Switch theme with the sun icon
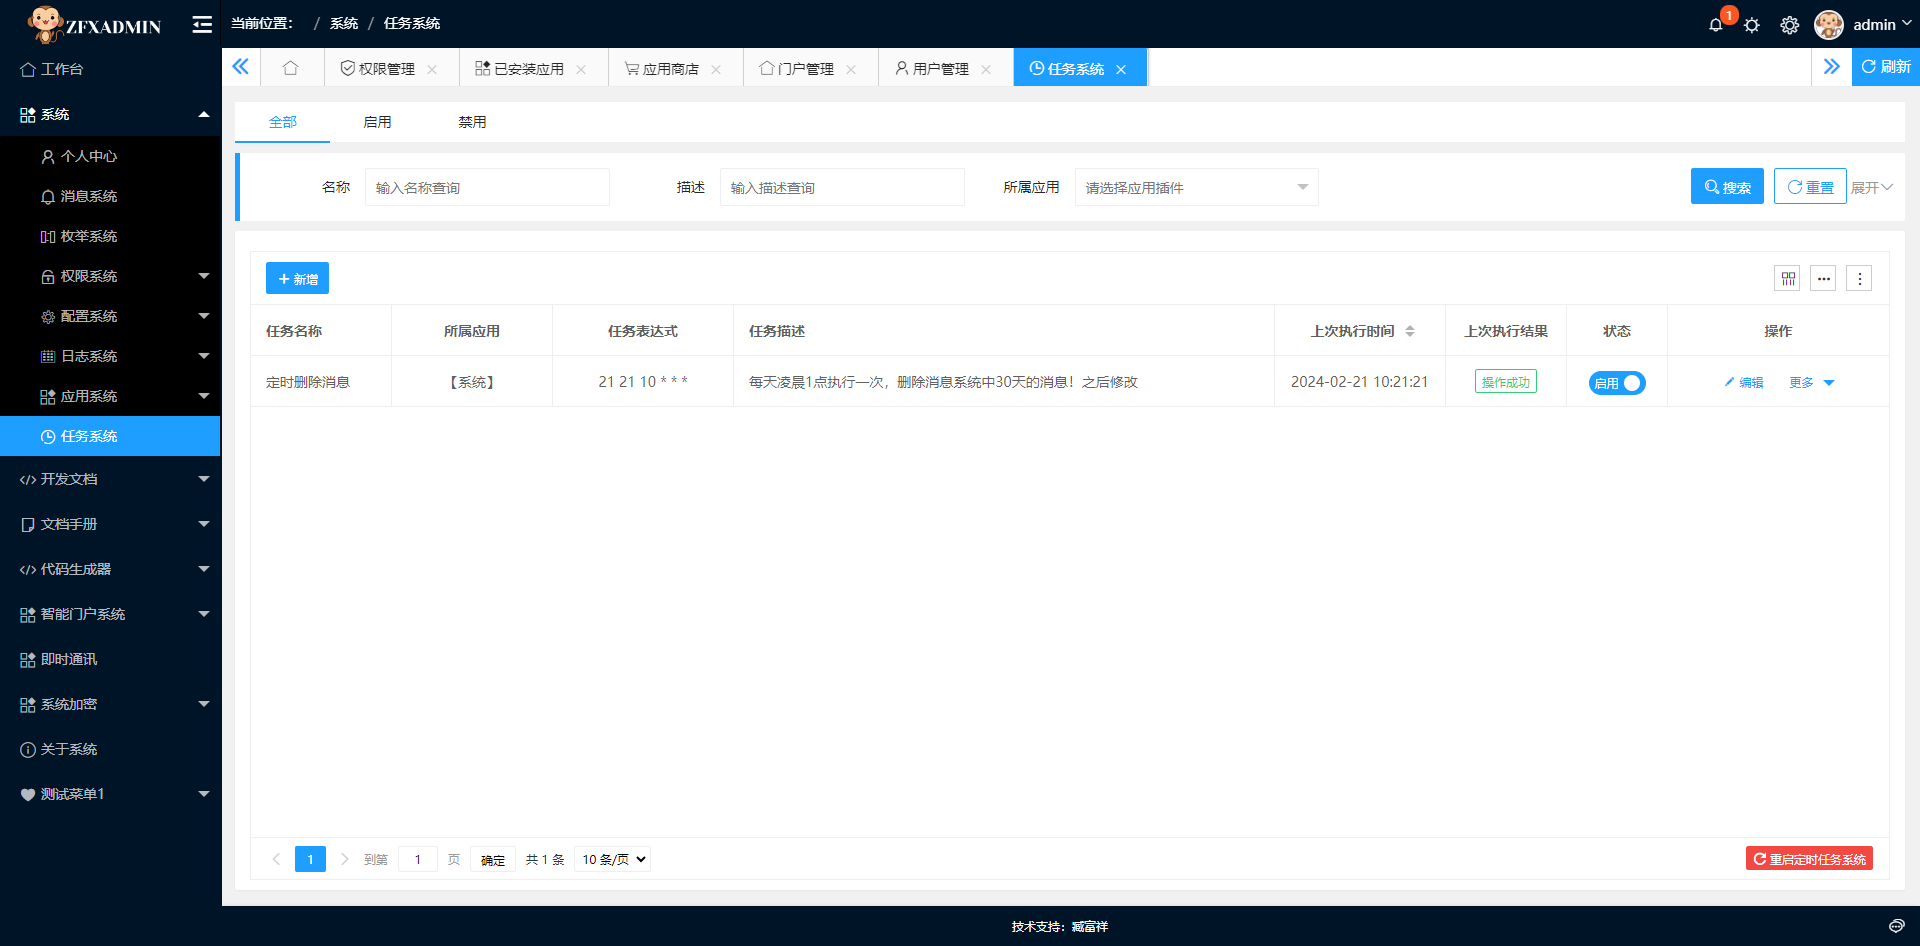1920x946 pixels. 1752,25
